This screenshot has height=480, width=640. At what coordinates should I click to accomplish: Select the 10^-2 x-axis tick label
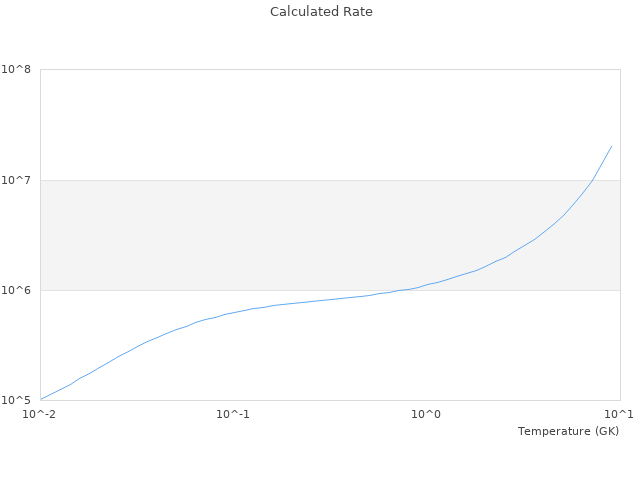tap(40, 414)
